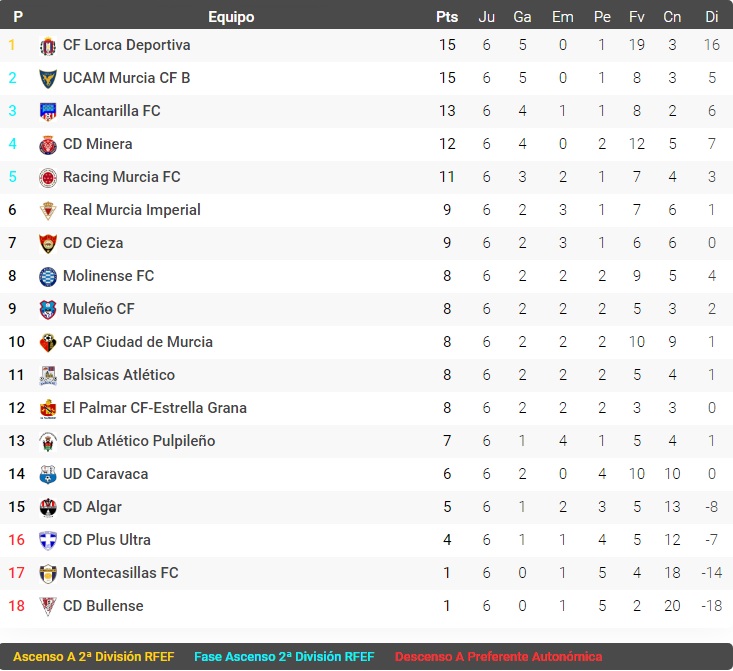The image size is (733, 671).
Task: Click the Molinense FC team logo
Action: pyautogui.click(x=48, y=277)
